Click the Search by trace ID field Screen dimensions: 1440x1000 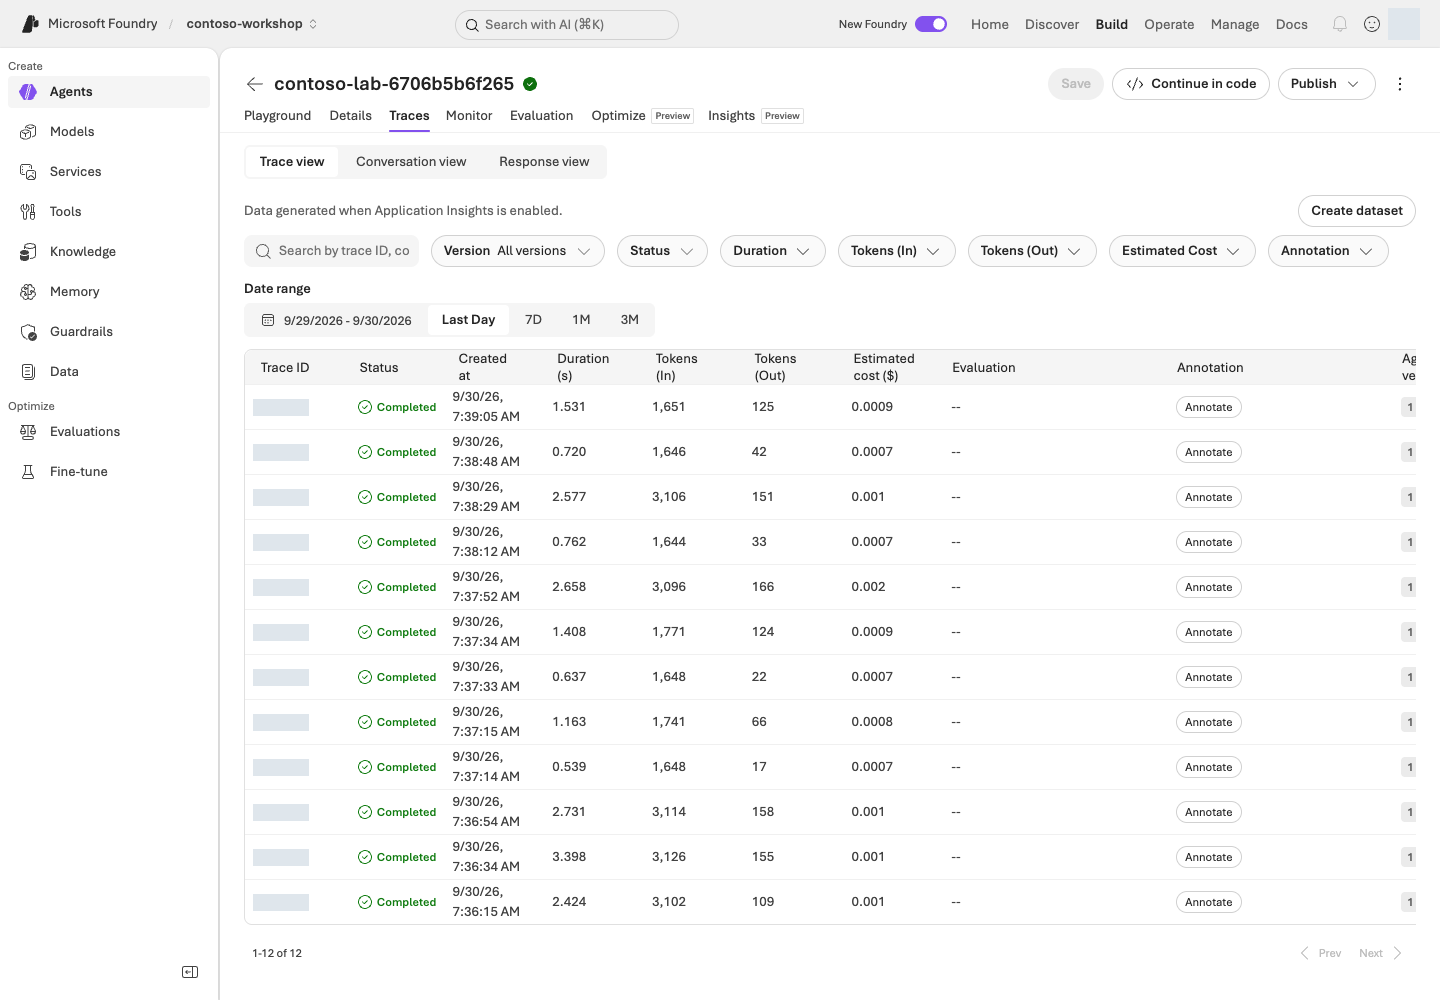pyautogui.click(x=332, y=251)
